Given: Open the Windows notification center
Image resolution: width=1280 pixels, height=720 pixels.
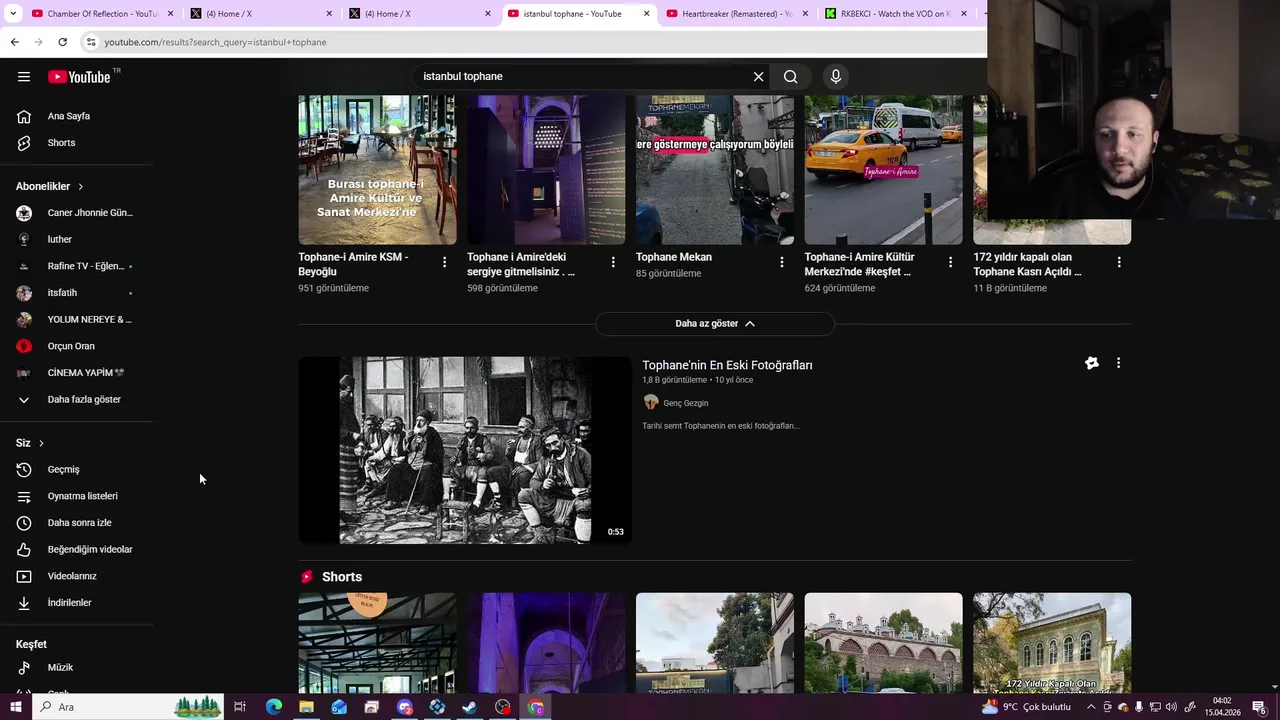Looking at the screenshot, I should [x=1259, y=707].
